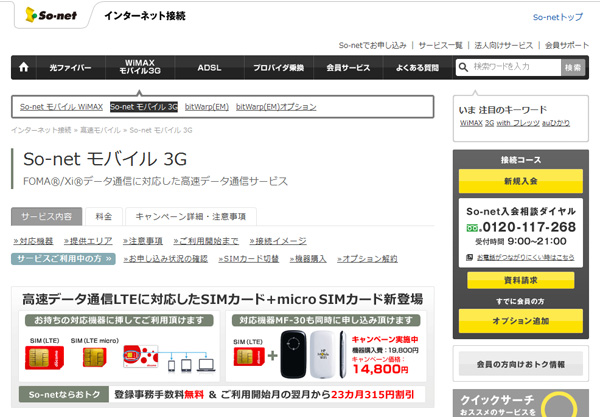Open the プロバイダ乗換 menu
600x417 pixels.
pyautogui.click(x=278, y=68)
